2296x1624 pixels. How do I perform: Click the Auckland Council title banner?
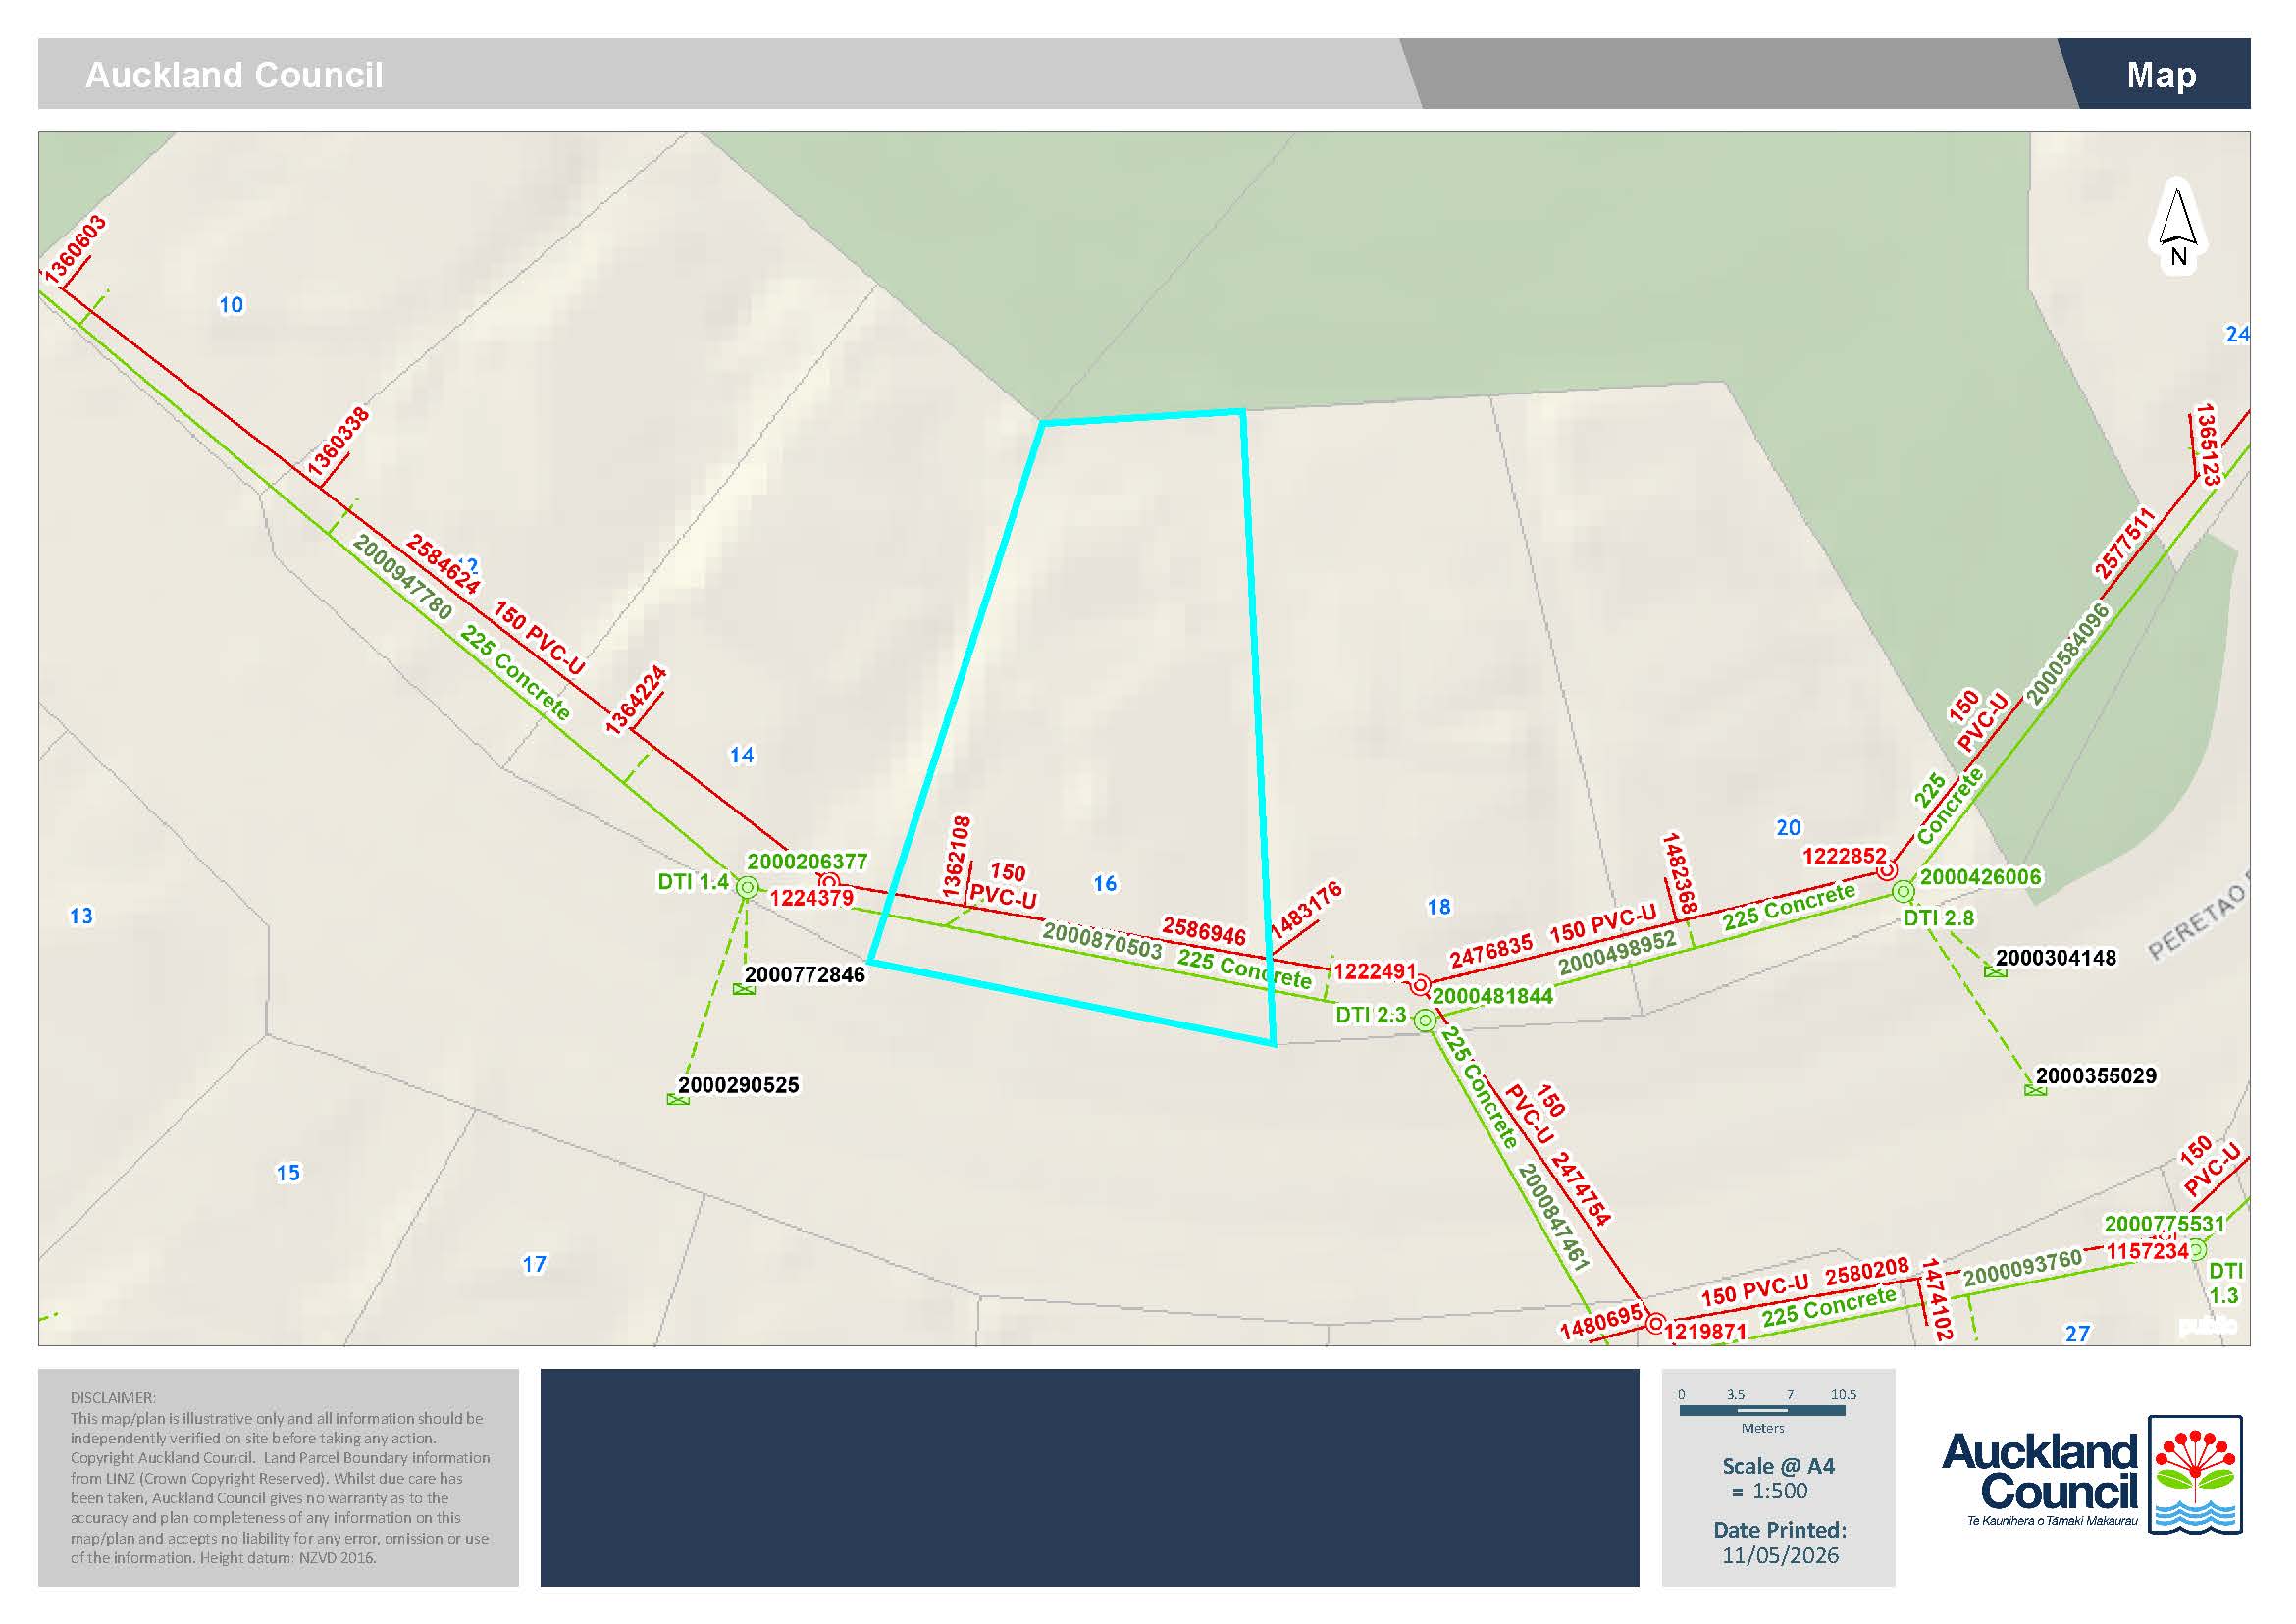click(x=234, y=75)
